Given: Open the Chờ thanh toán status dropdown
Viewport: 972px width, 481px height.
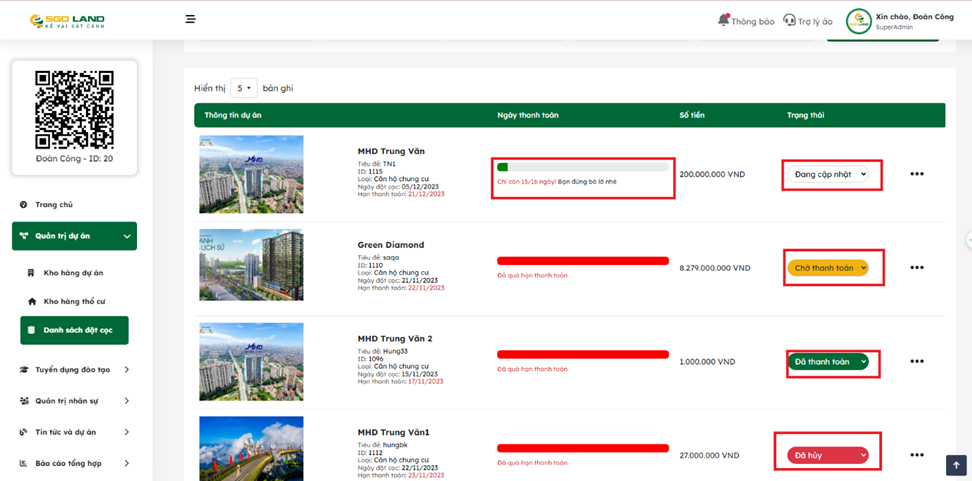Looking at the screenshot, I should tap(828, 268).
